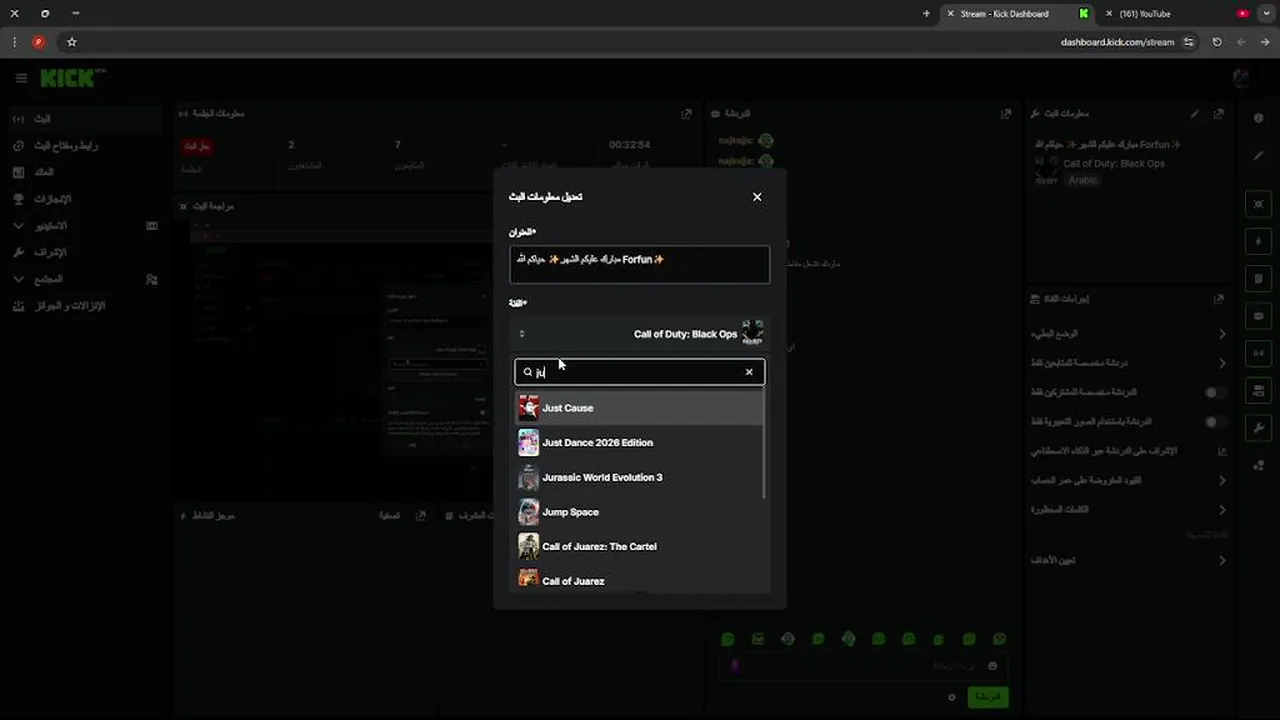Select 'Just Cause' from the category results
1280x720 pixels.
(639, 408)
